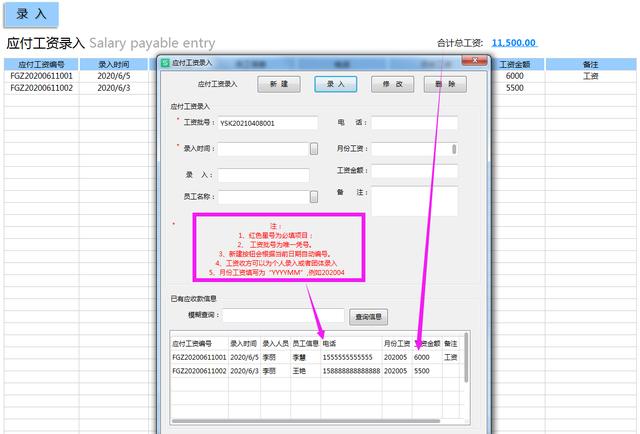Click salary cell 5500 in the background sheet
The image size is (640, 434).
coord(514,88)
